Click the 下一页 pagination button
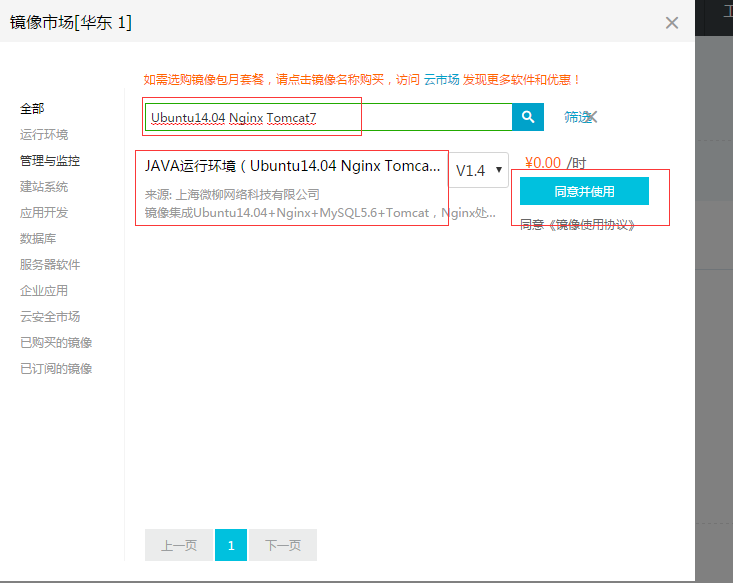Viewport: 733px width, 583px height. 283,545
